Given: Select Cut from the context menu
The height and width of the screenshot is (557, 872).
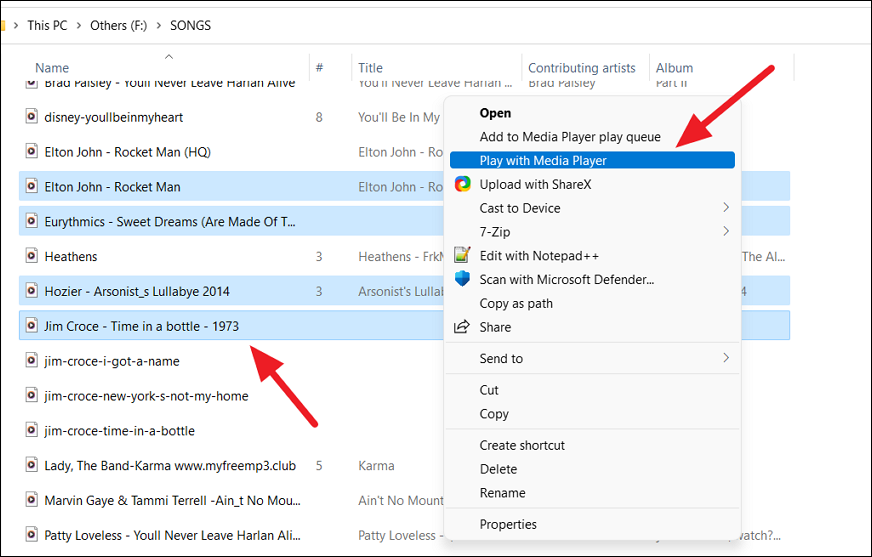Looking at the screenshot, I should pos(489,390).
